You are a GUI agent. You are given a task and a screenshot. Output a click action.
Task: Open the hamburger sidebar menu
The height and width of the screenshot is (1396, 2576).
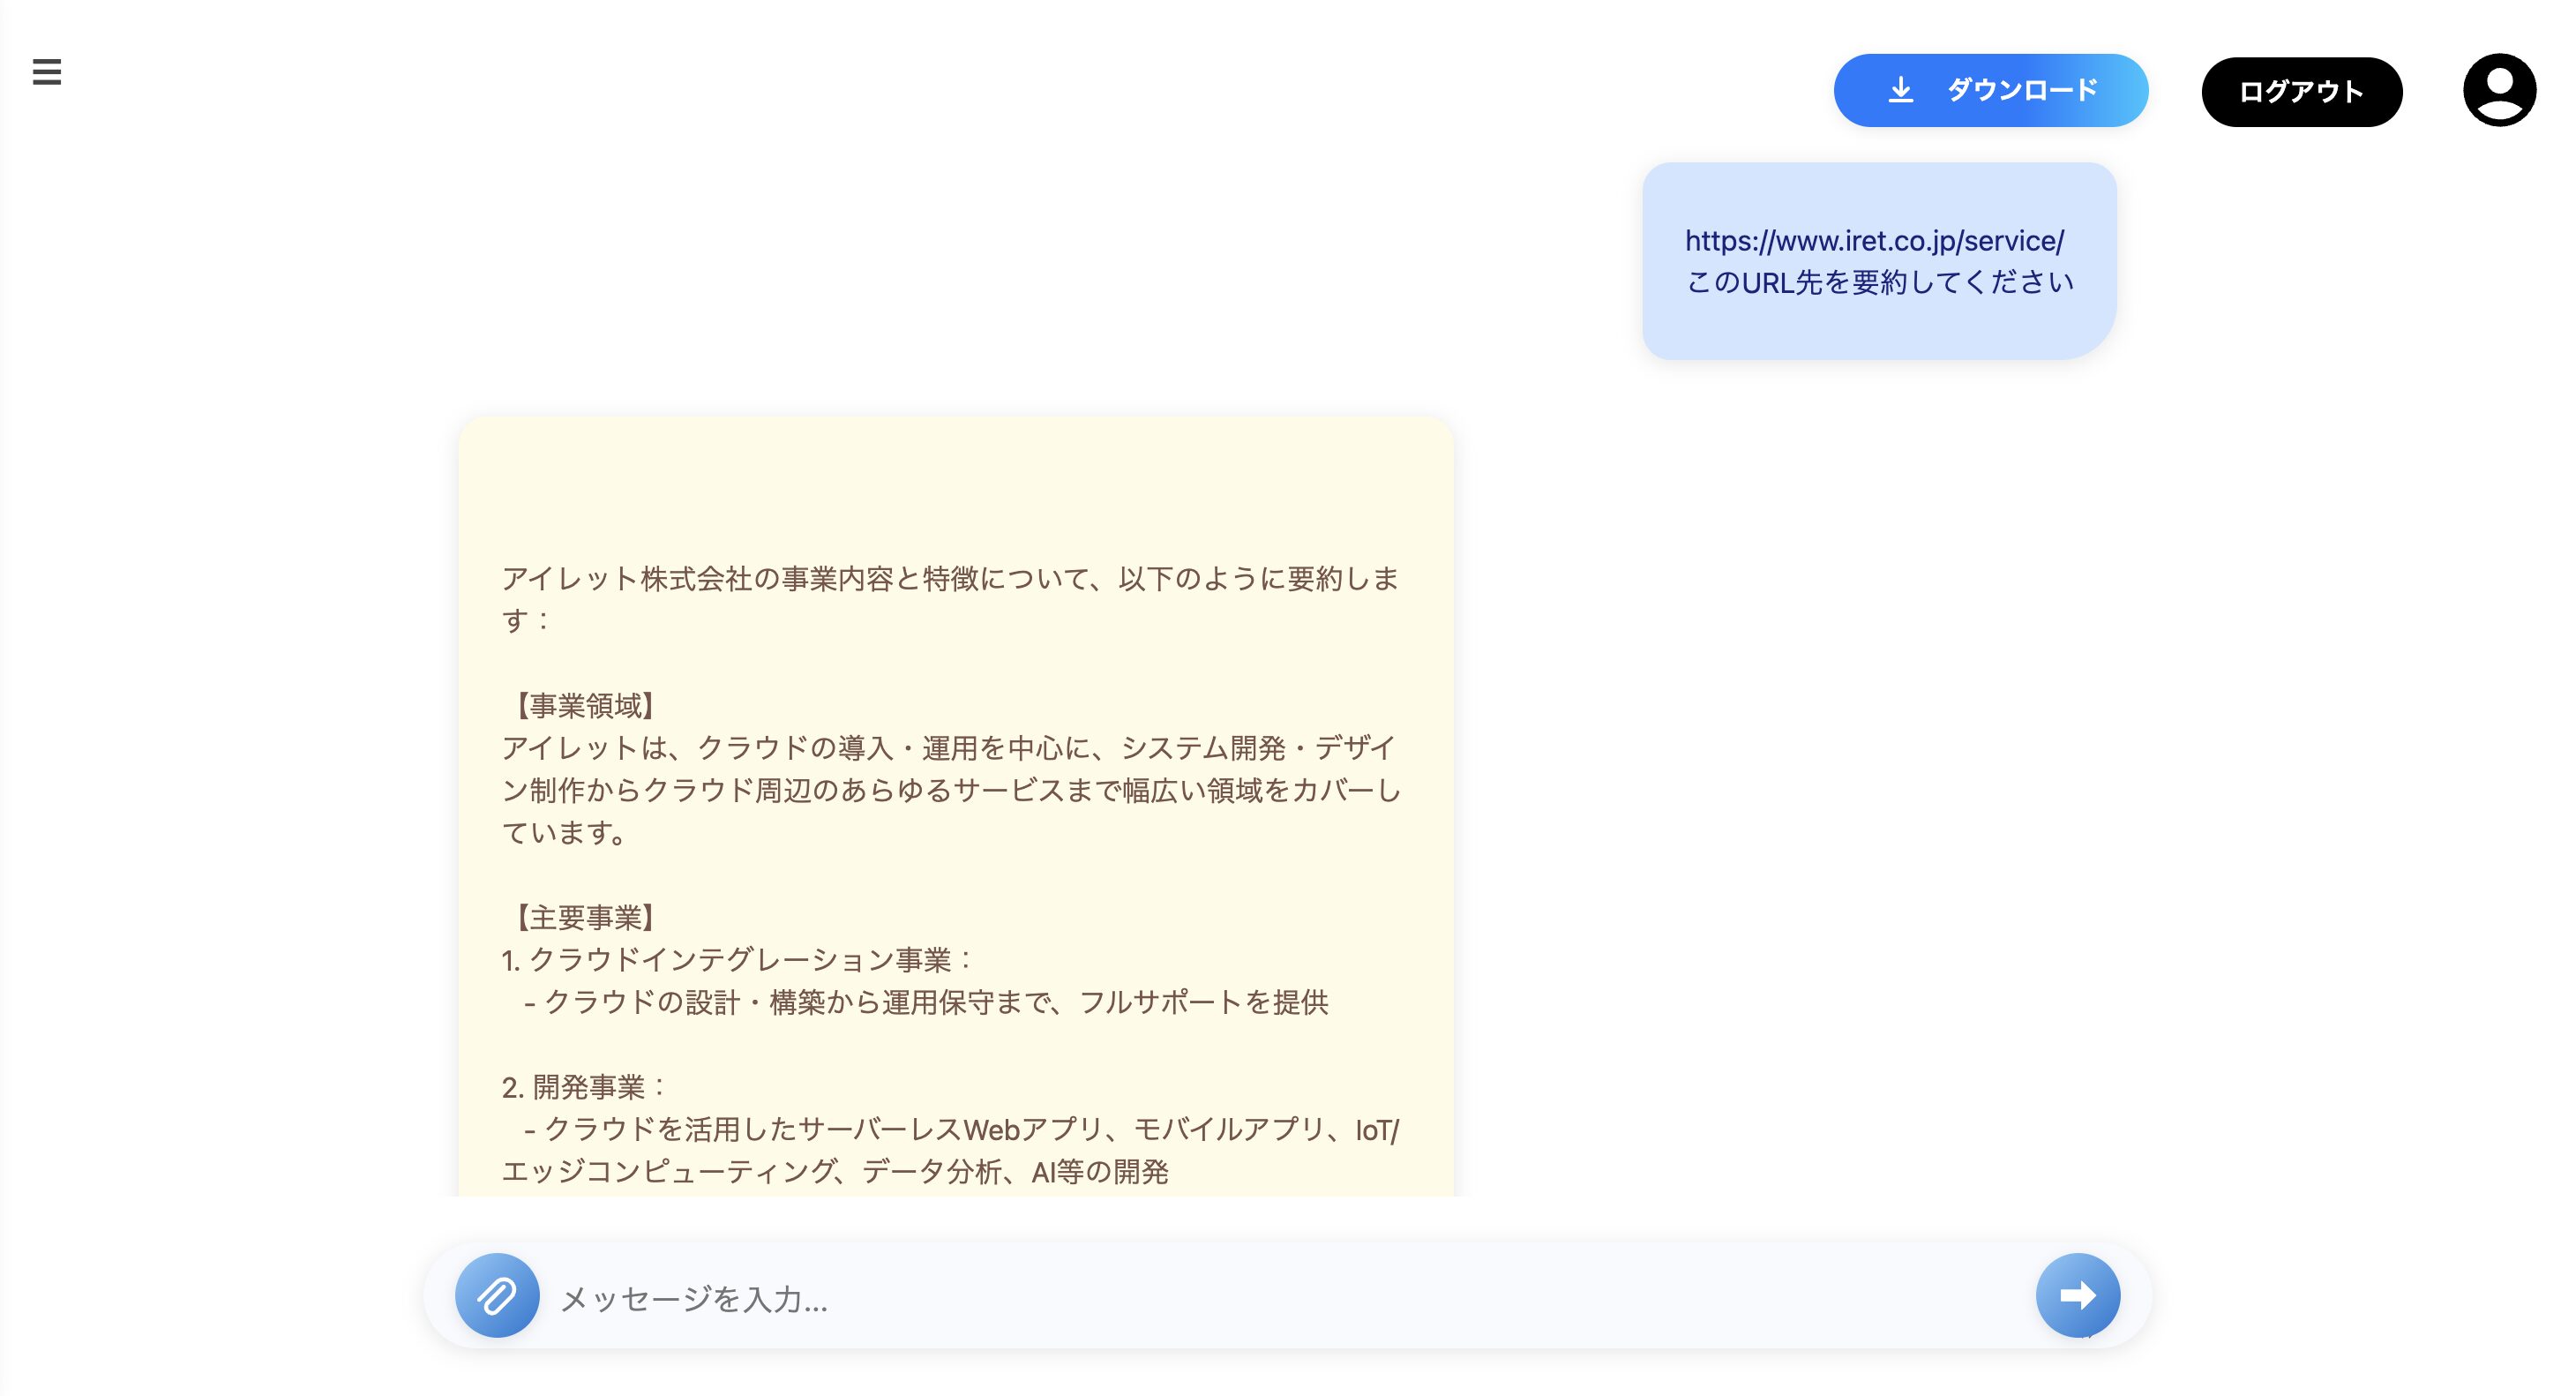(47, 72)
